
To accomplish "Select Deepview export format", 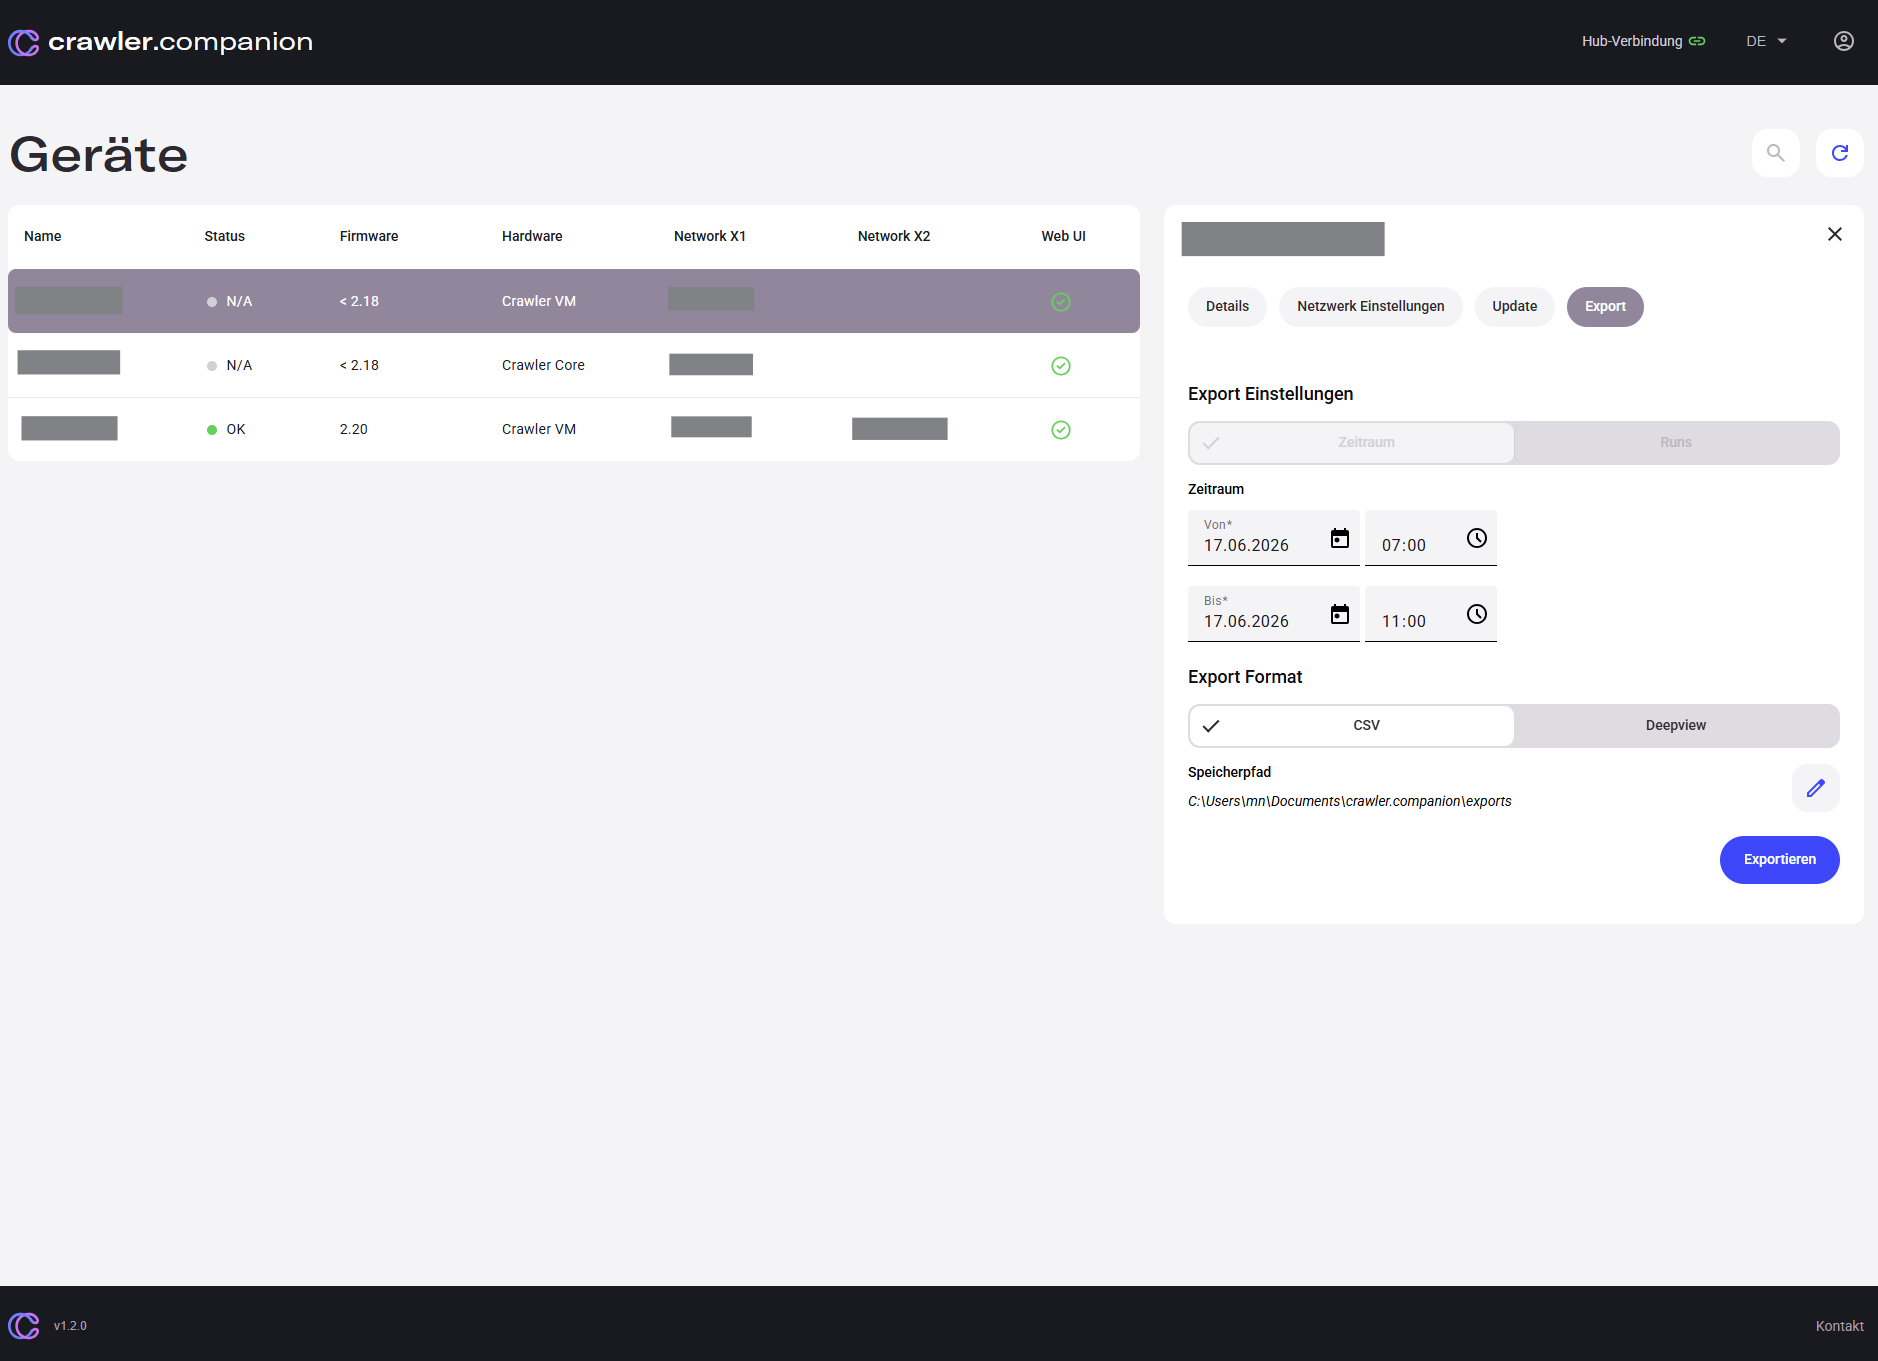I will [x=1675, y=725].
